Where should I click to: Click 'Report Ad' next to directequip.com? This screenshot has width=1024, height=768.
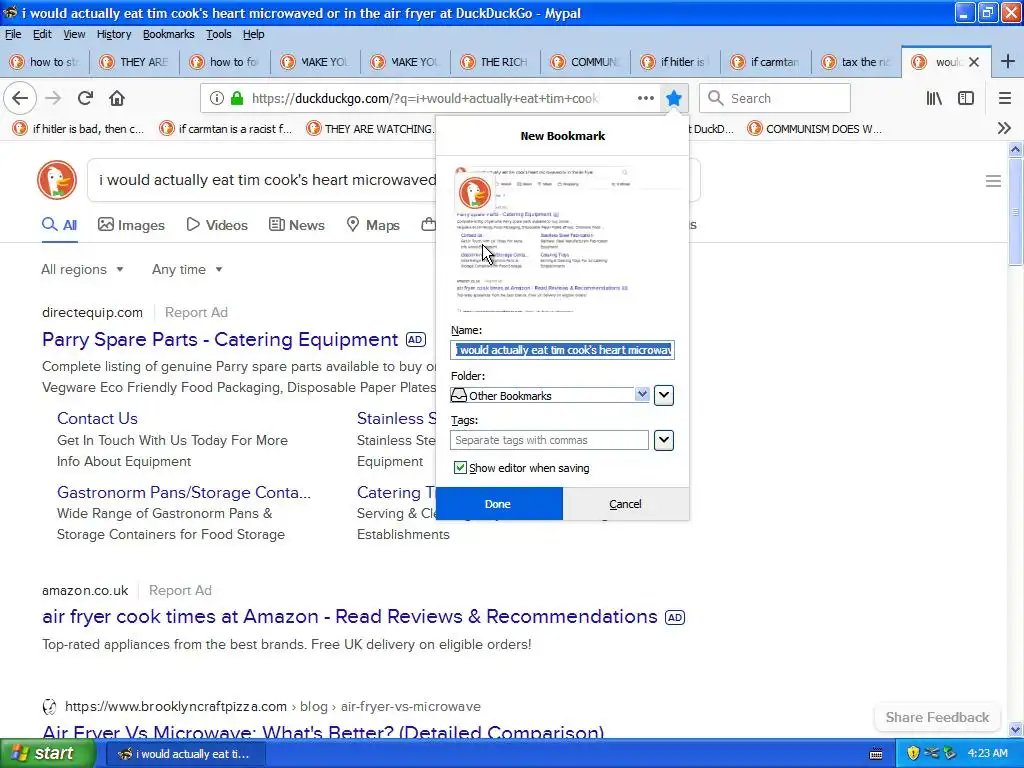[x=196, y=312]
